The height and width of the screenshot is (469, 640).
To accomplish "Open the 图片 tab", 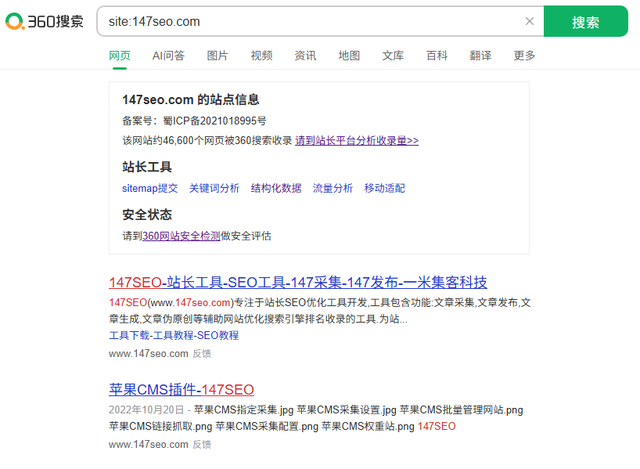I will 217,55.
